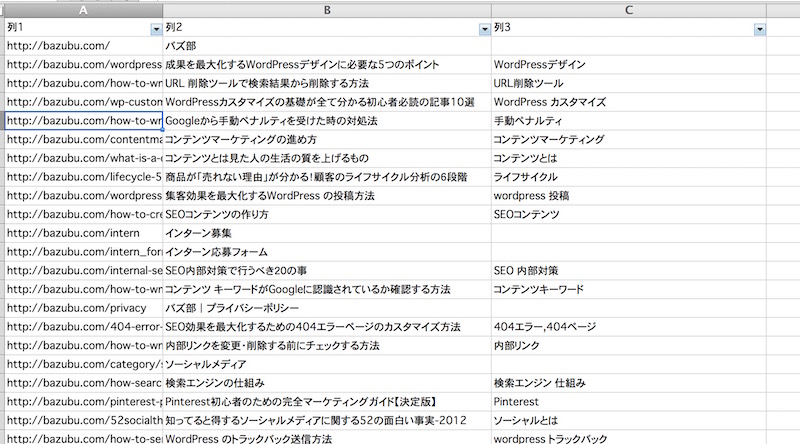This screenshot has width=800, height=444.
Task: Open the 列1 filter dropdown
Action: coord(155,28)
